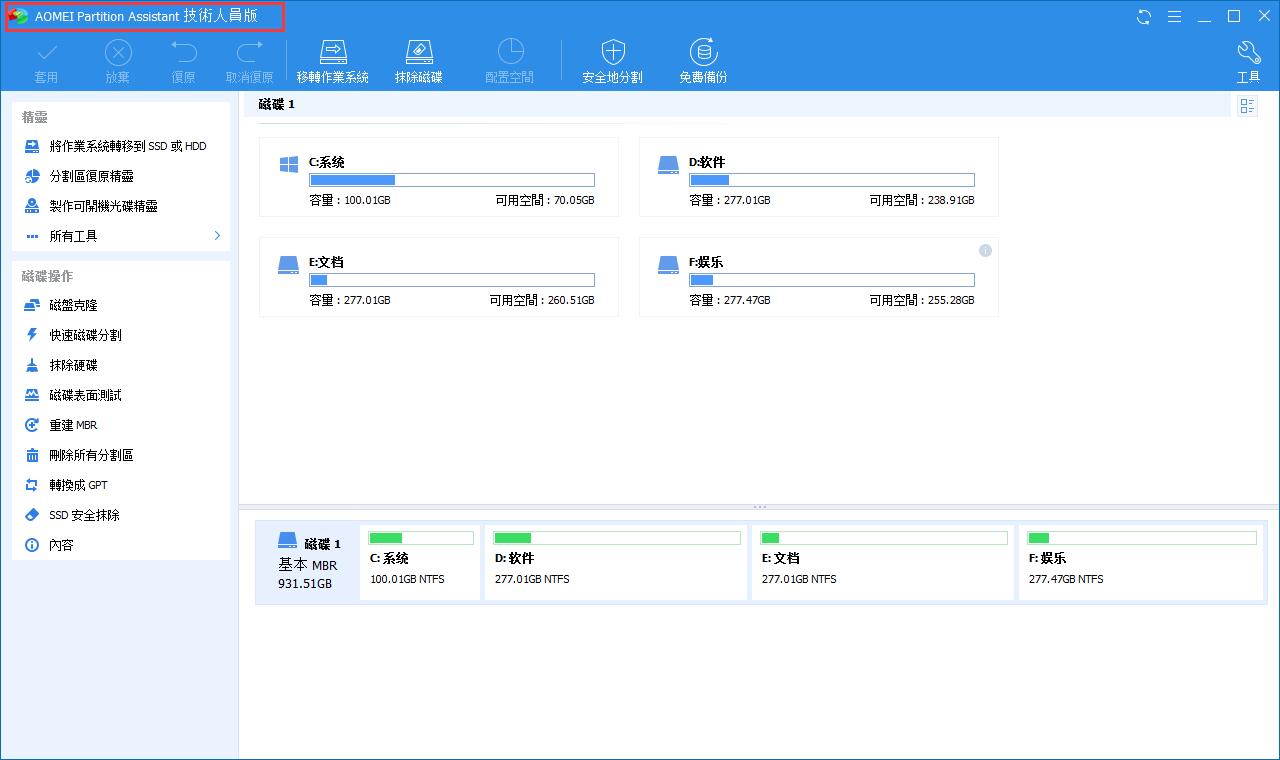Click the 放棄 (Discard) toolbar icon
This screenshot has height=760, width=1280.
click(x=118, y=52)
